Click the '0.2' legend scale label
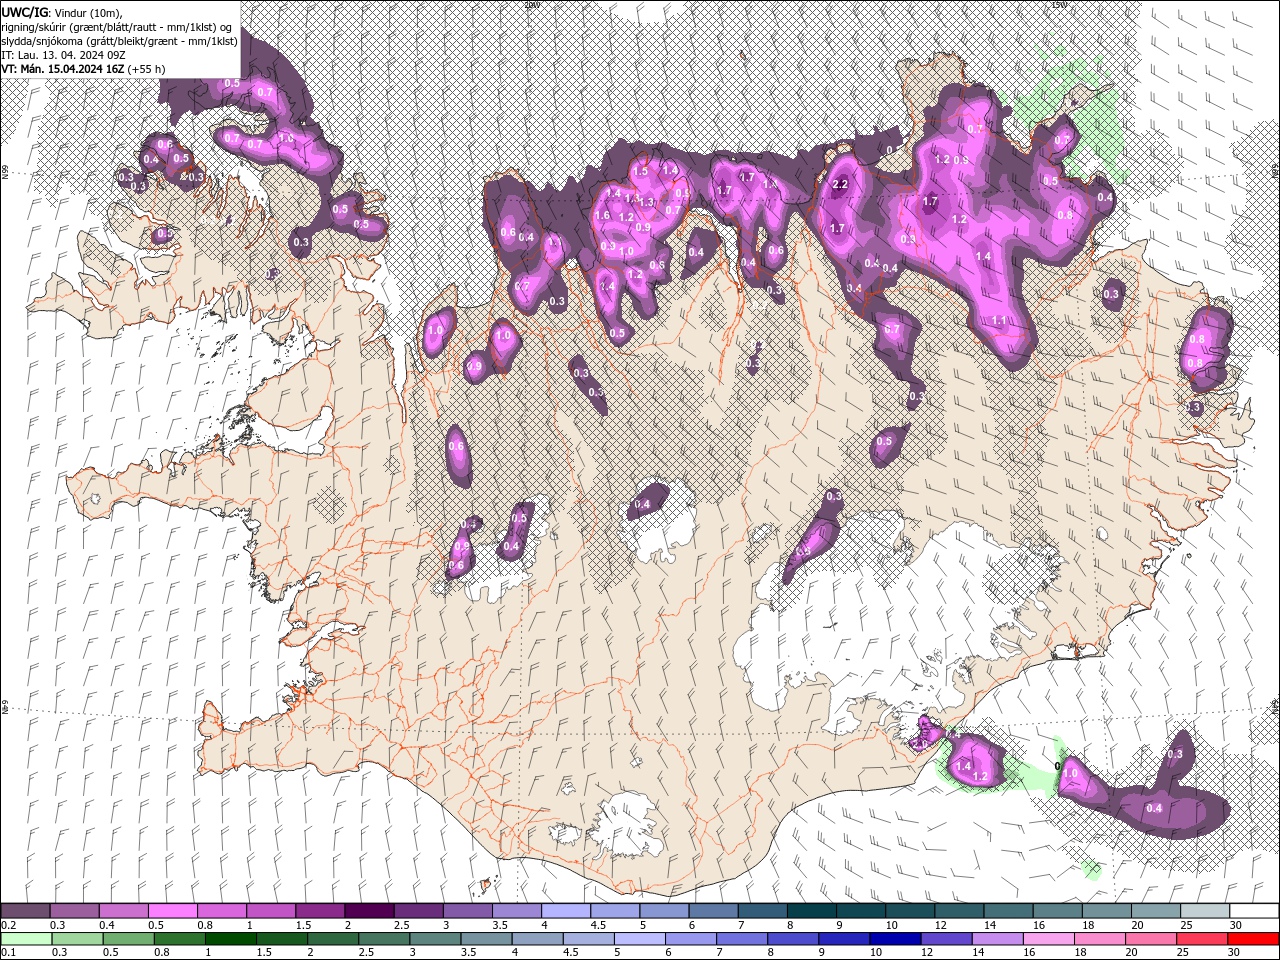1280x960 pixels. (x=9, y=925)
